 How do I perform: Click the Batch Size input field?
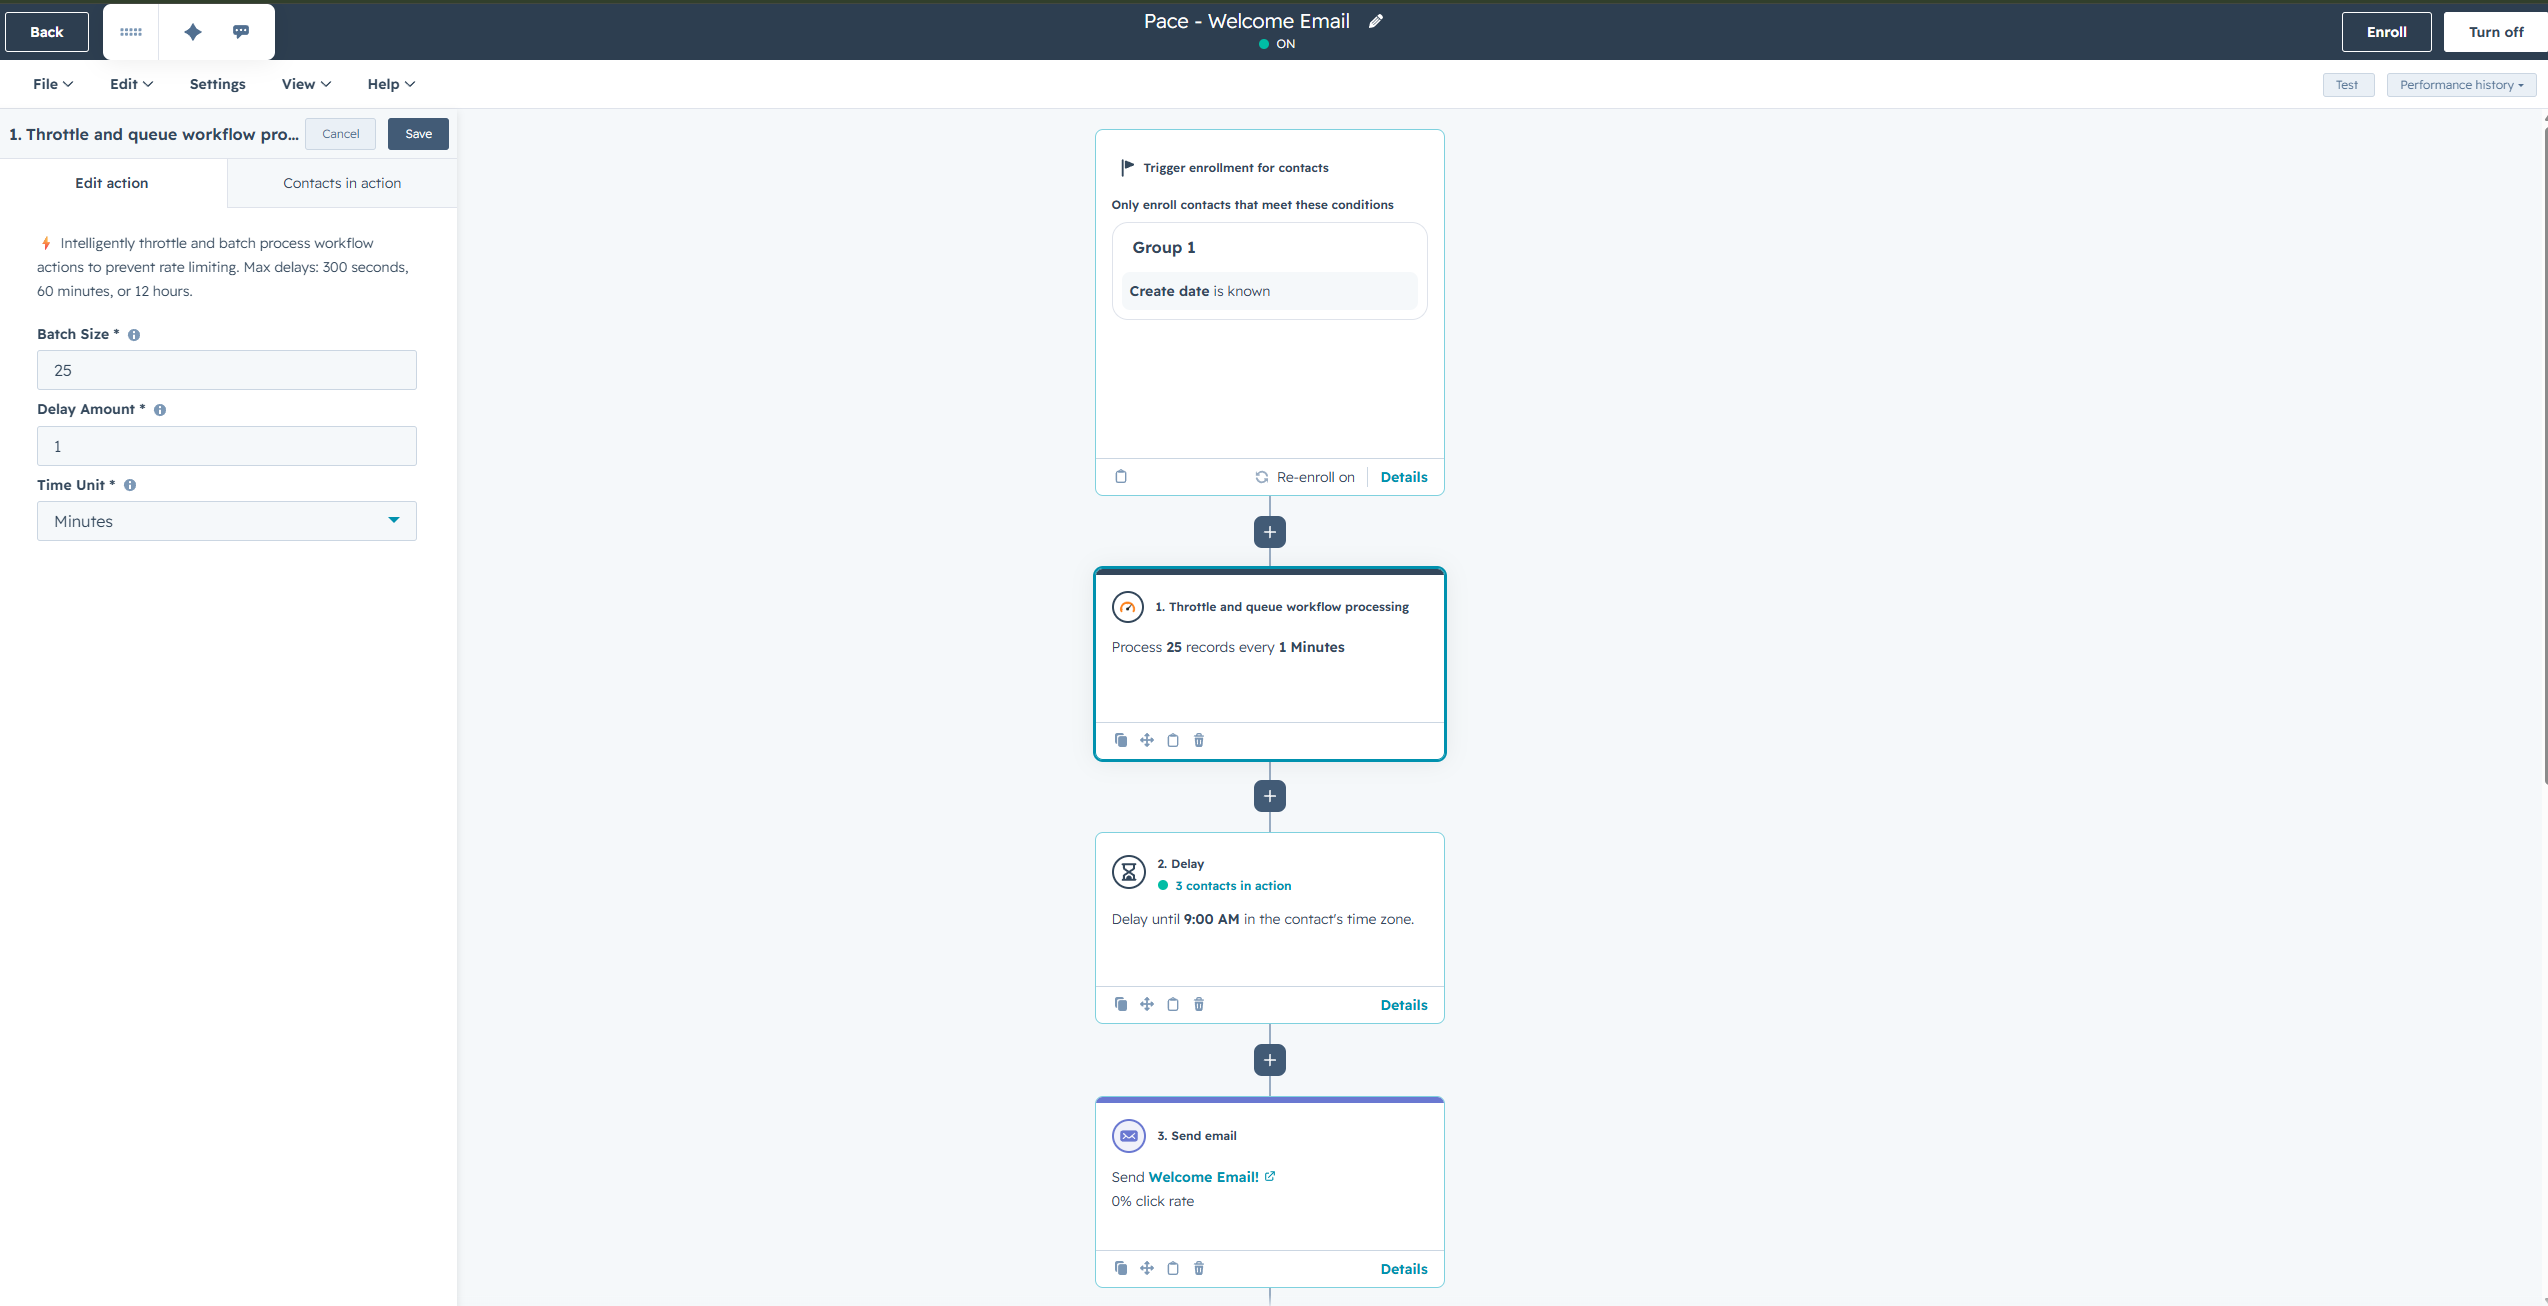227,370
